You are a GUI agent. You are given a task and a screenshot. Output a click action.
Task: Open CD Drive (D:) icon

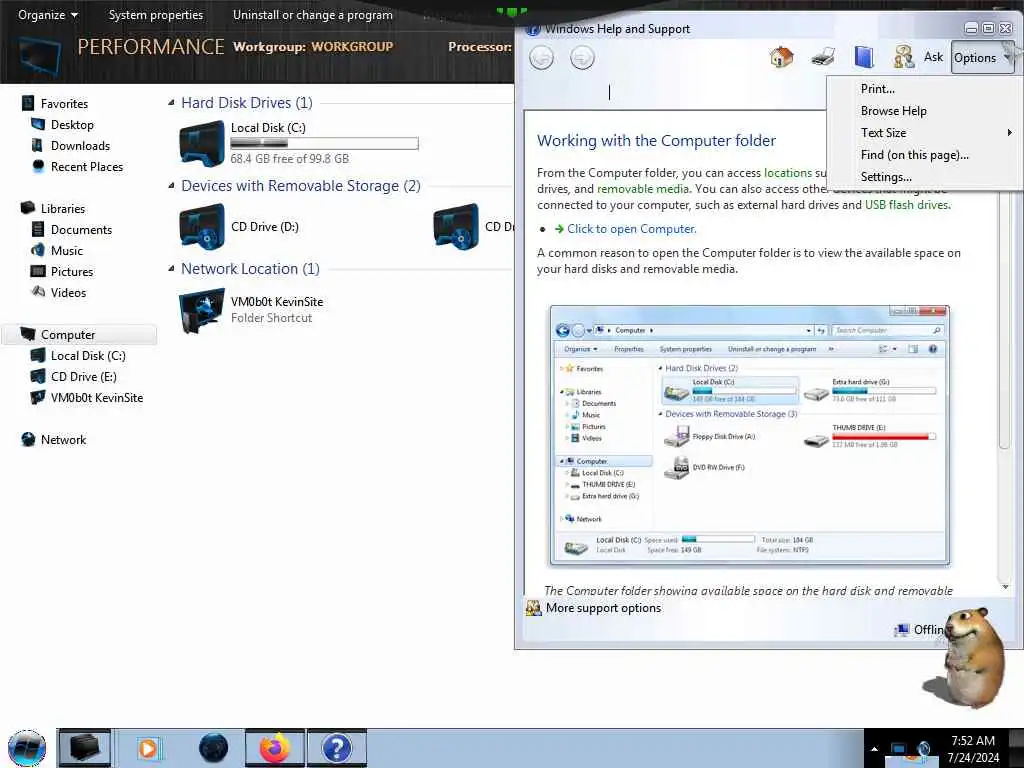pyautogui.click(x=202, y=227)
